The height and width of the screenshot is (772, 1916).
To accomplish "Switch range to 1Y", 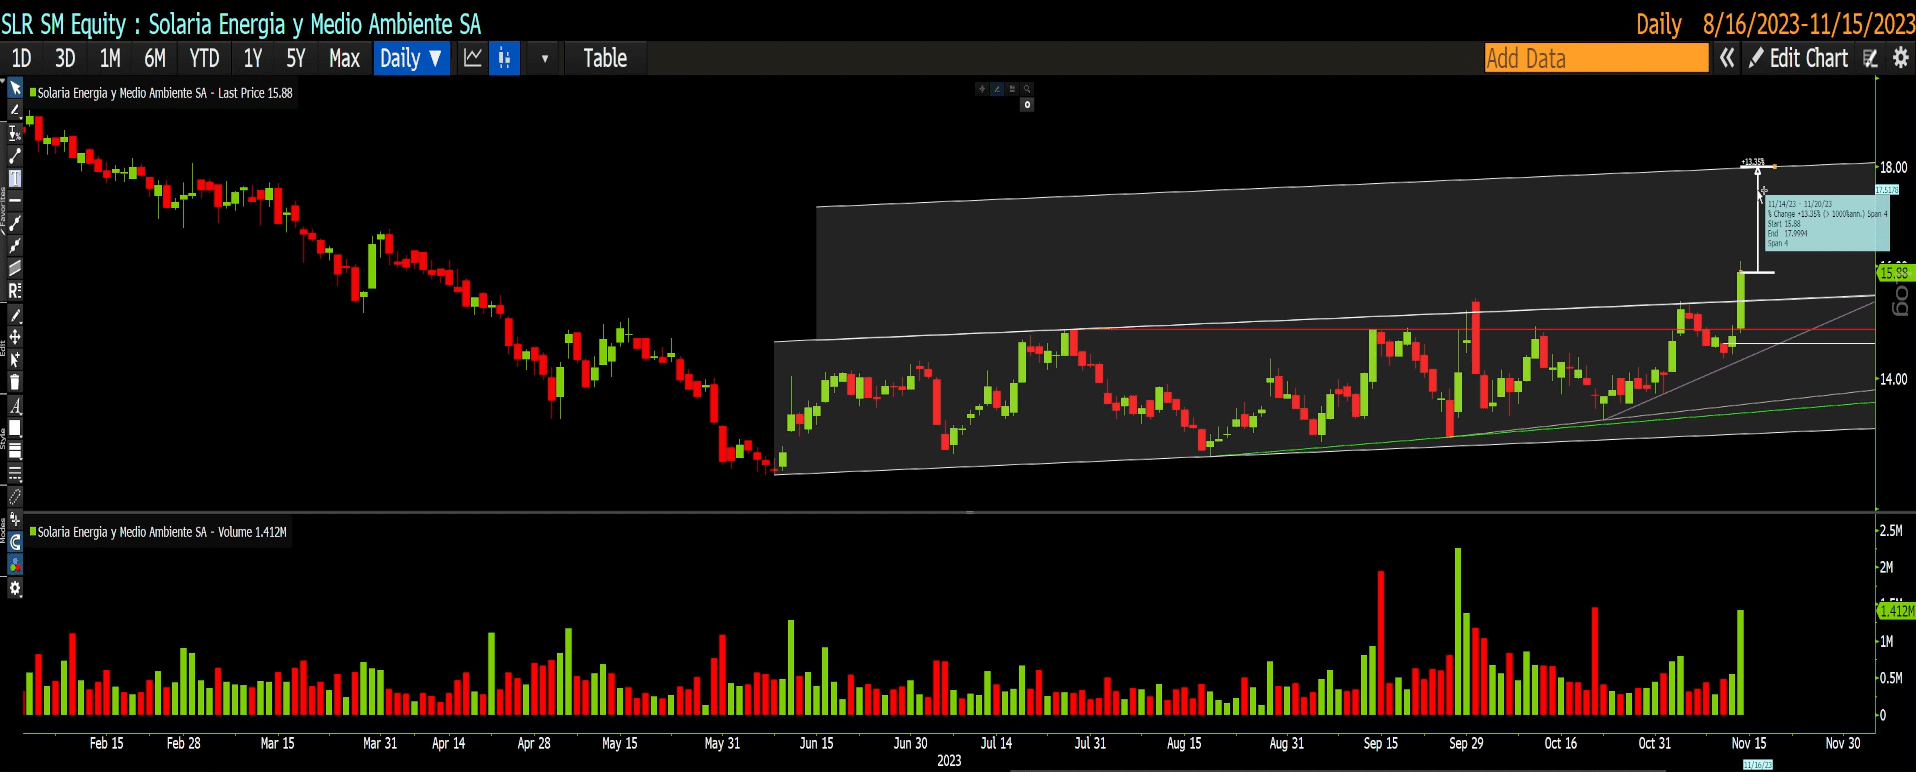I will coord(253,58).
